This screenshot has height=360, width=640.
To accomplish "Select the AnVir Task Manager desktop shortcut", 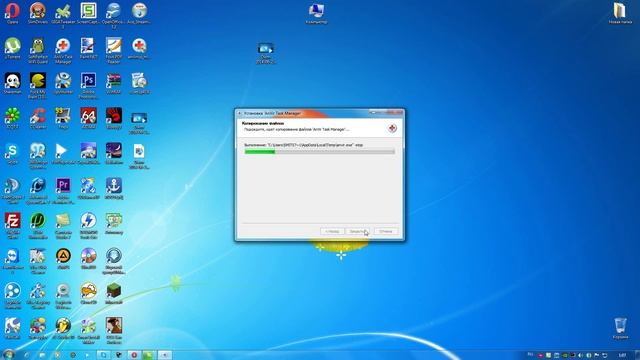I will pyautogui.click(x=63, y=51).
